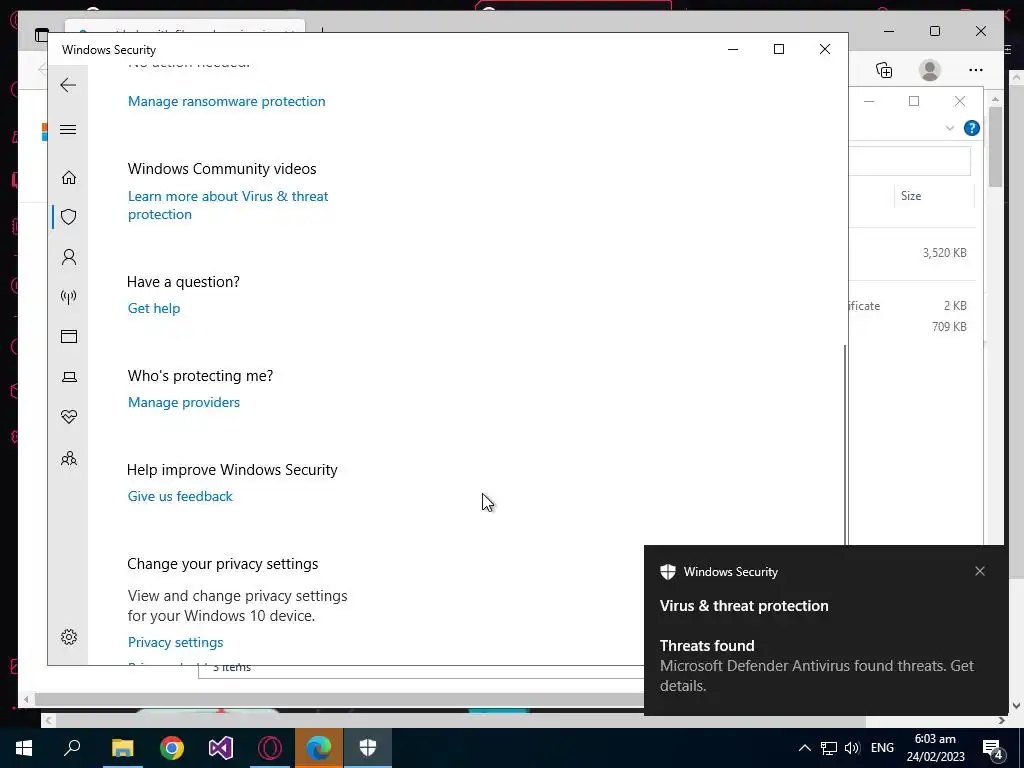Click the Get help link
This screenshot has width=1024, height=768.
tap(154, 308)
